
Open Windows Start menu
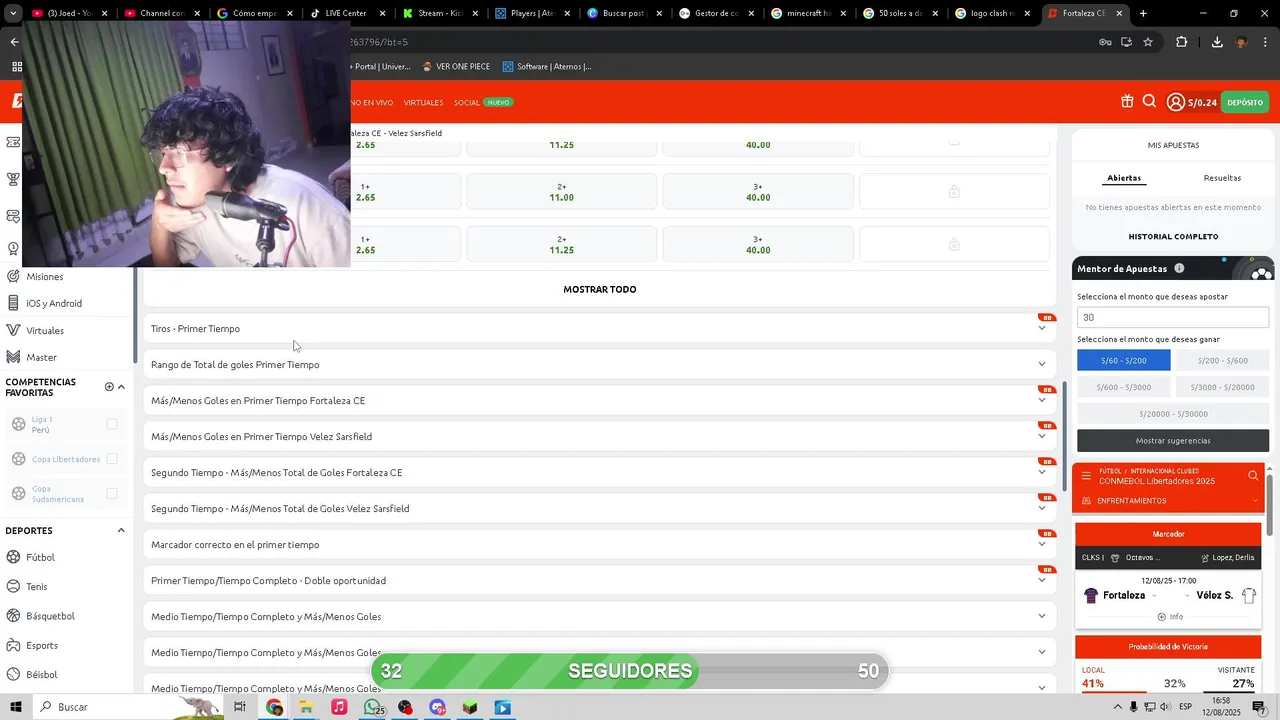(x=15, y=707)
